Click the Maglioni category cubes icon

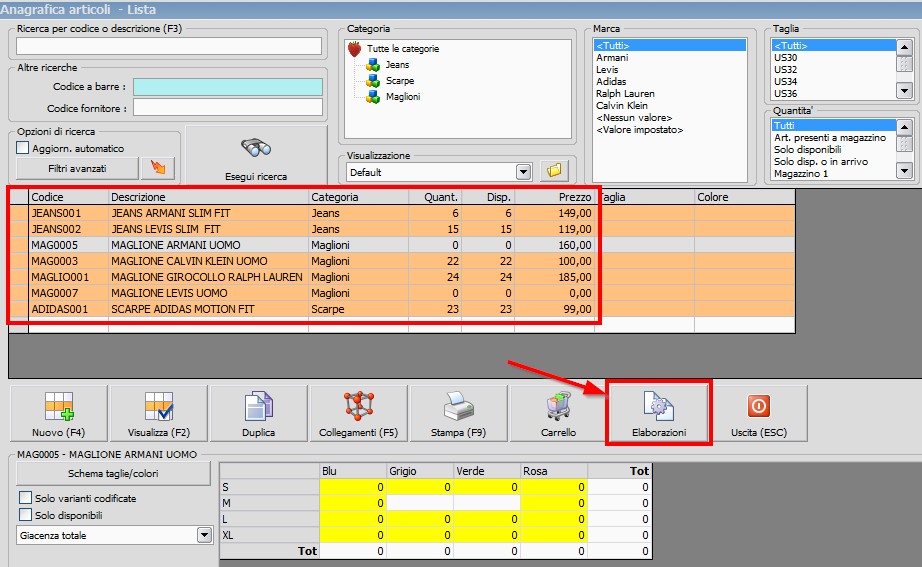point(373,96)
